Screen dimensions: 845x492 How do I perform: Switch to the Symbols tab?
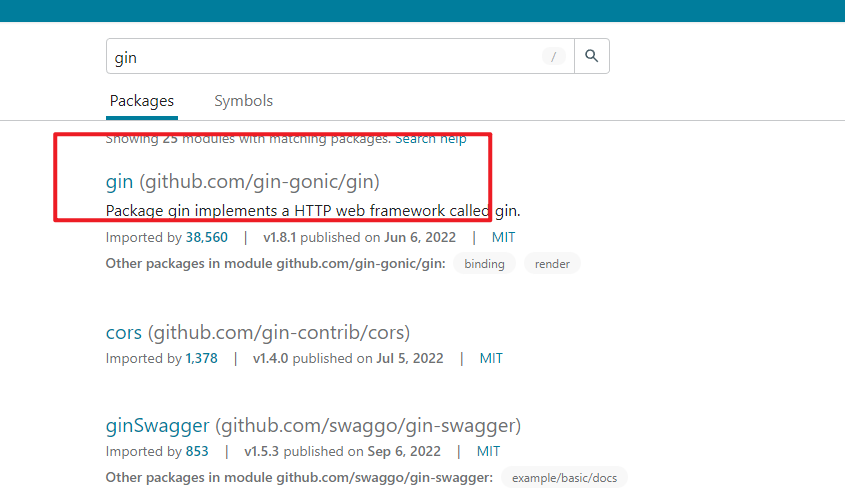[x=244, y=101]
